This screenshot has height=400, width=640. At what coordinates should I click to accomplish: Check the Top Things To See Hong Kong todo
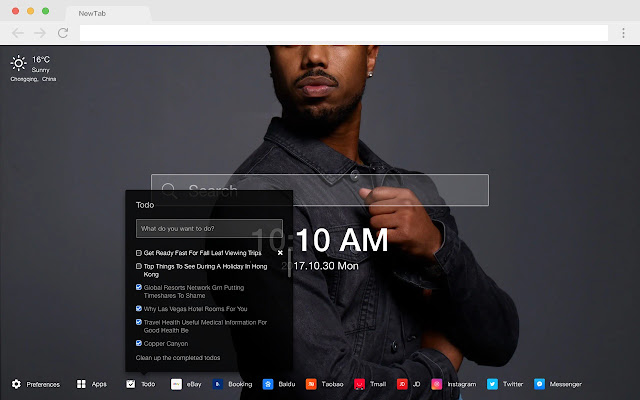pos(139,266)
